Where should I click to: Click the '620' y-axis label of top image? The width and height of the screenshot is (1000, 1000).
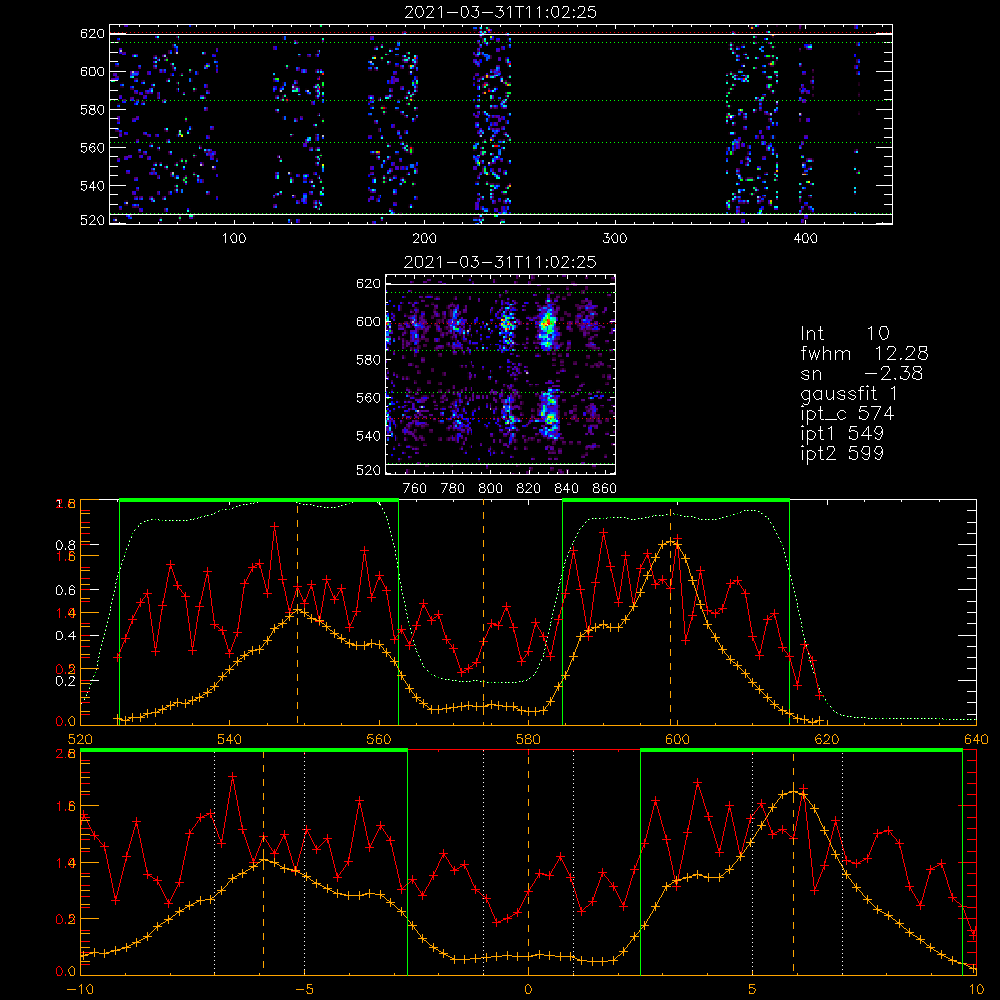tap(92, 34)
